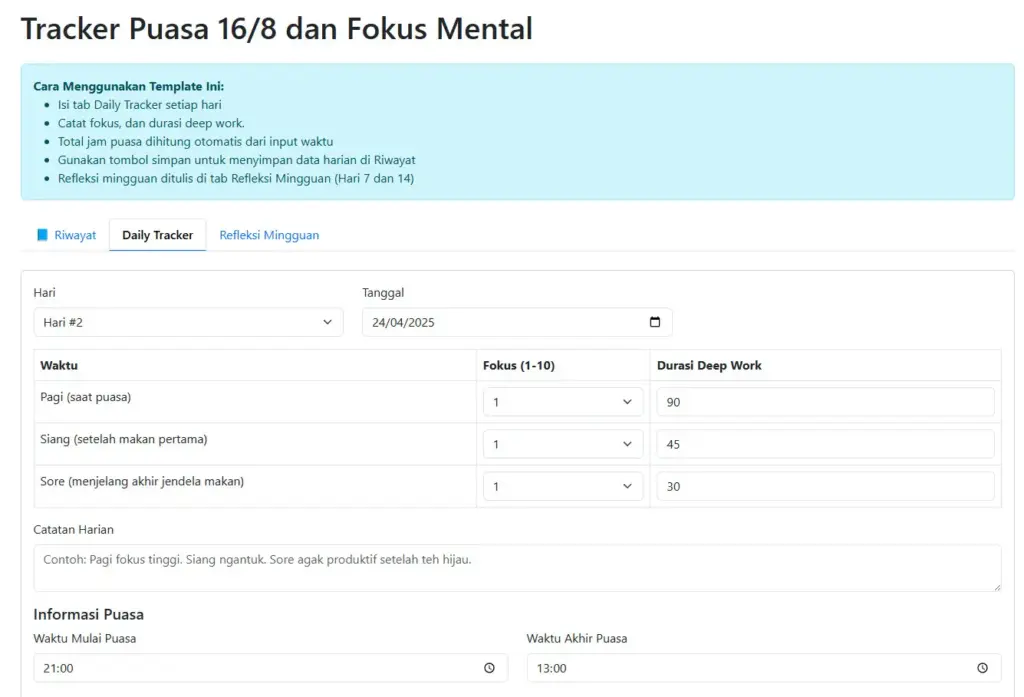Click the Siang deep work duration field
Viewport: 1024px width, 697px height.
point(825,444)
